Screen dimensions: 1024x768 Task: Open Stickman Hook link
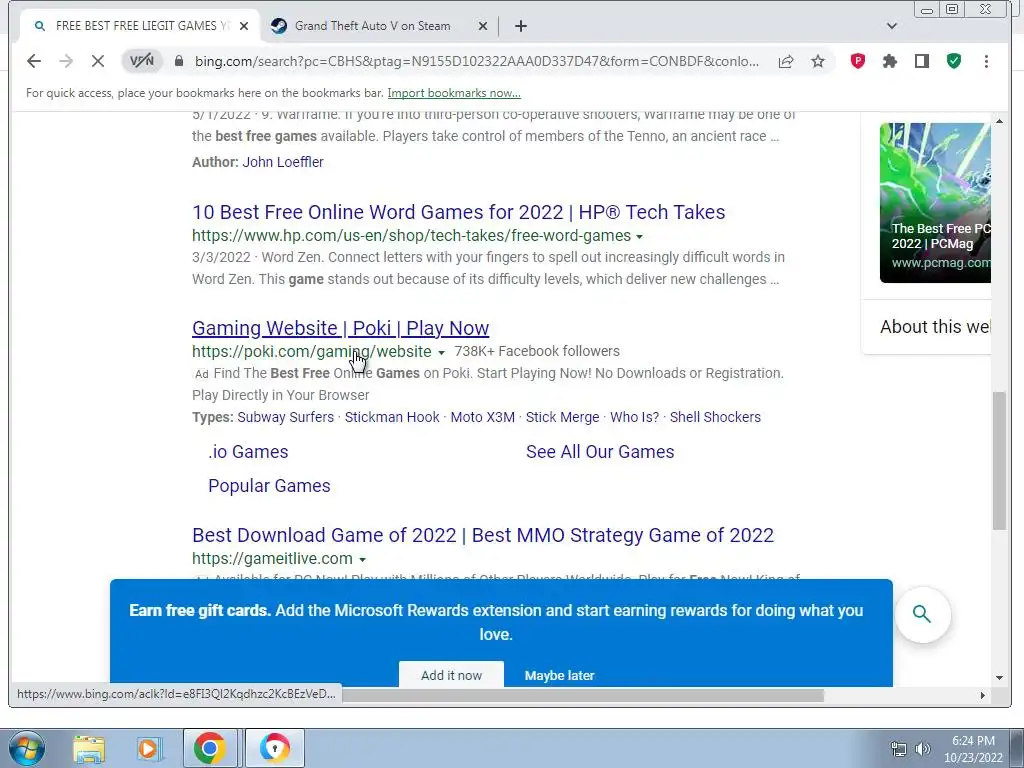click(x=392, y=417)
